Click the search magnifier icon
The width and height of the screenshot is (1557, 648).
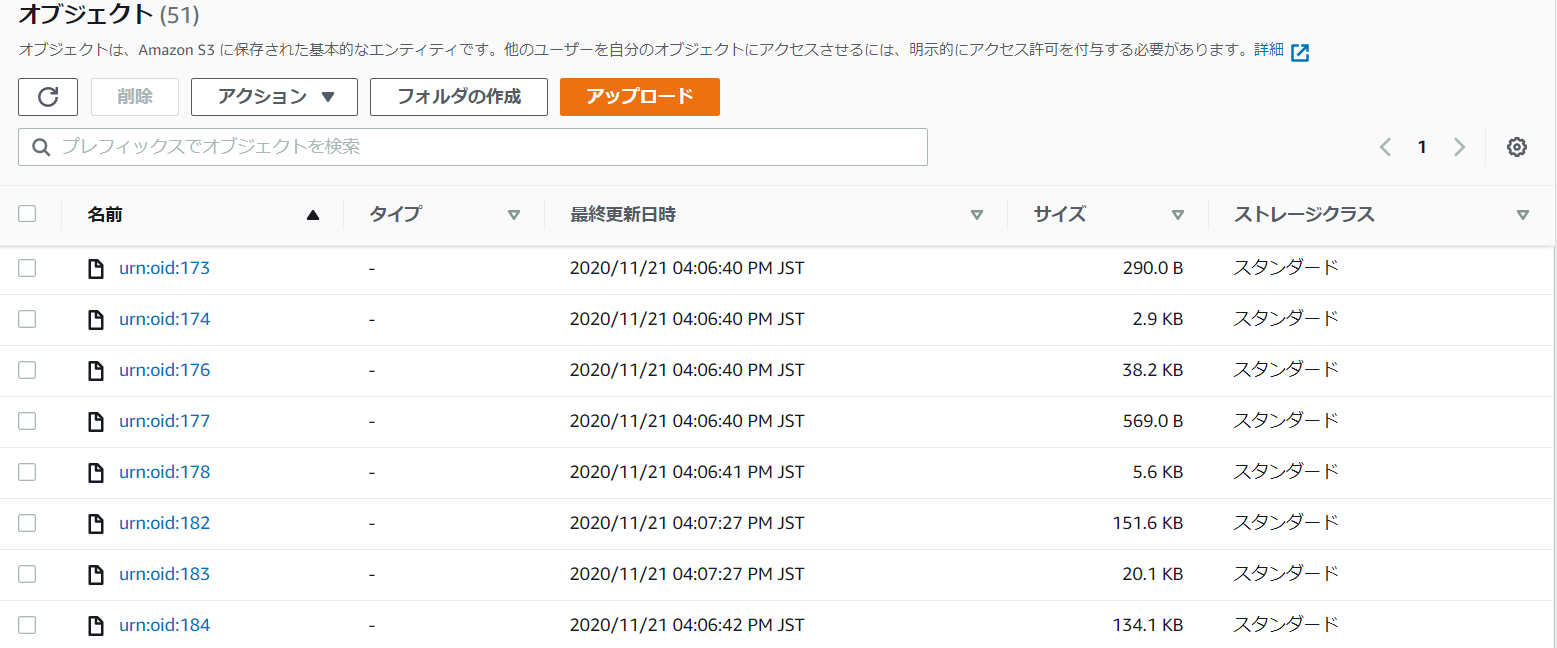[41, 147]
